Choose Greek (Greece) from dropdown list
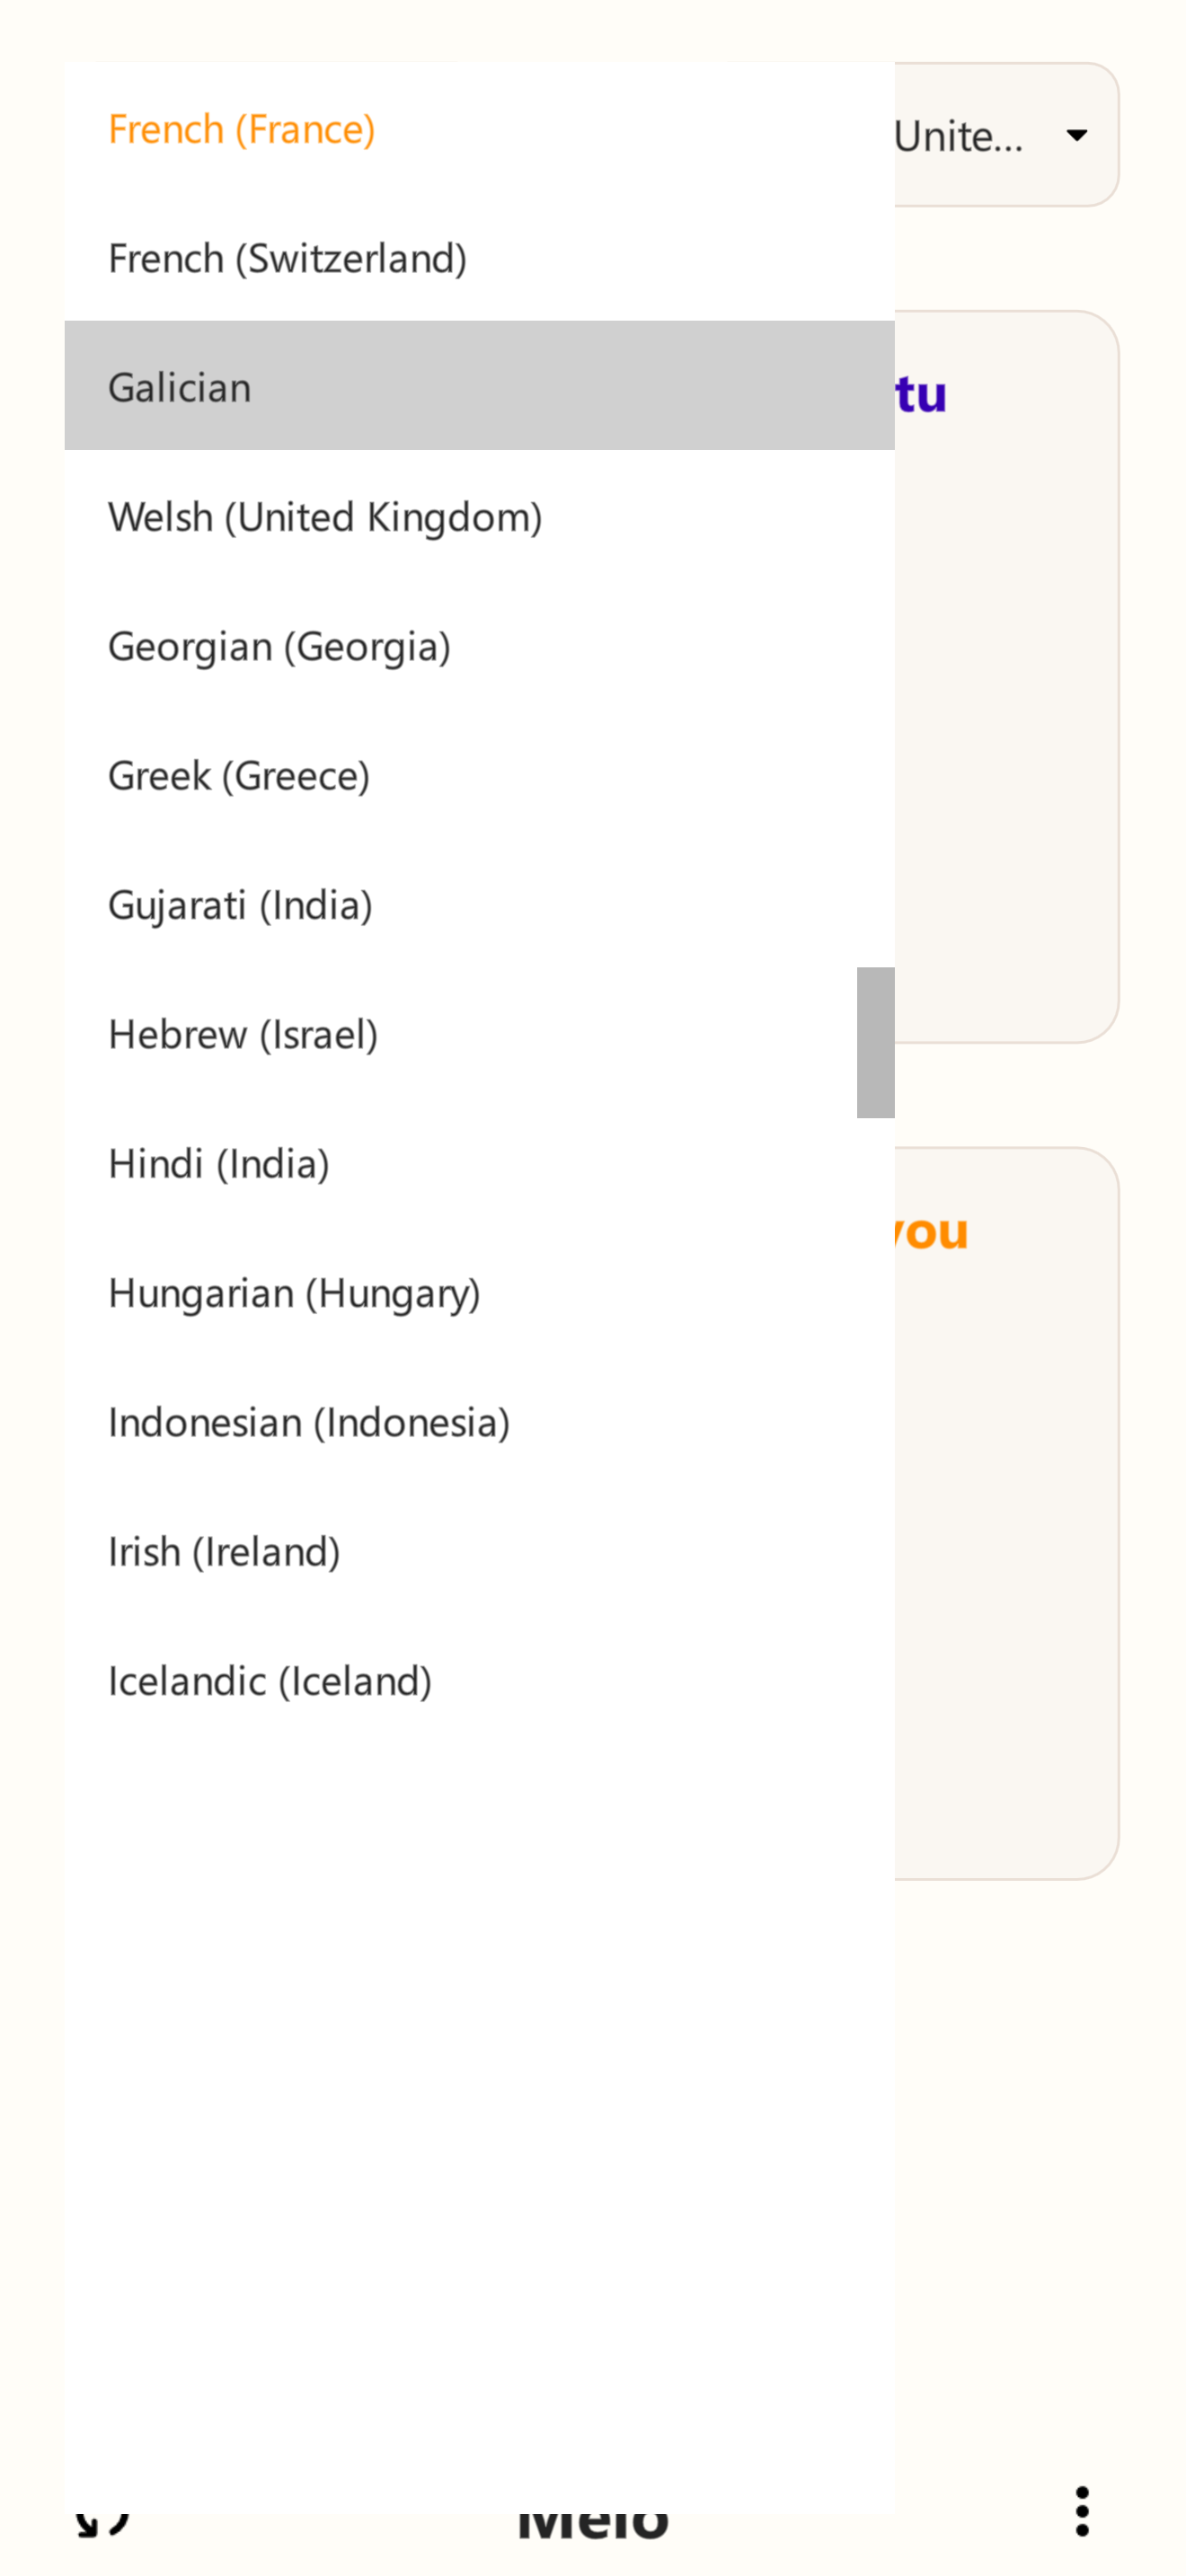This screenshot has width=1186, height=2576. [479, 774]
